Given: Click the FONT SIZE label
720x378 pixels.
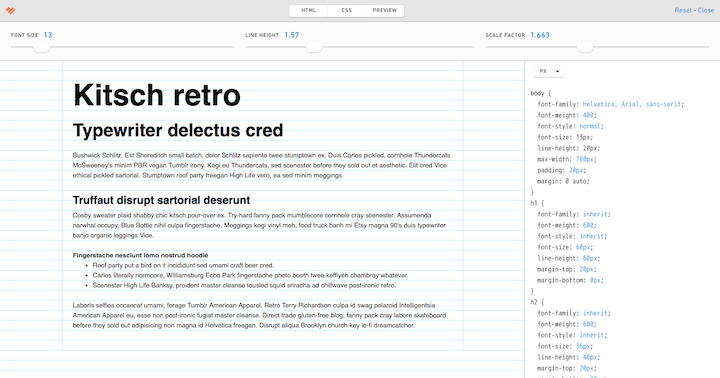Looking at the screenshot, I should 24,35.
